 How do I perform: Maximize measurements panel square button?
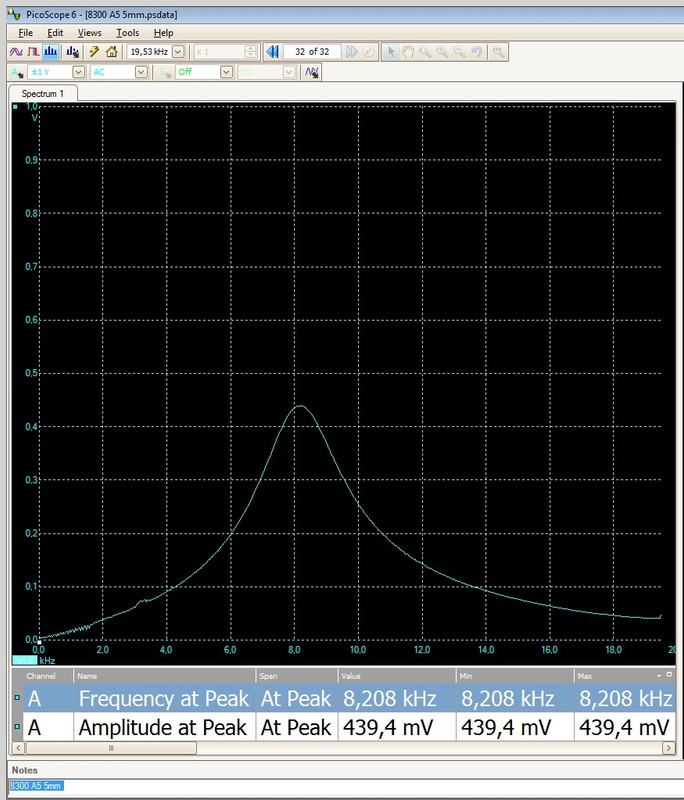point(669,674)
